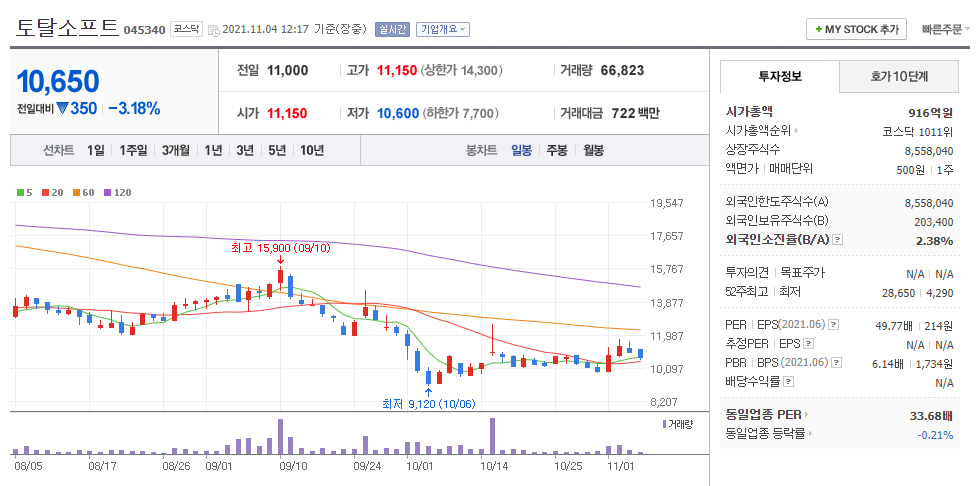Click the -3.18% change value
The image size is (978, 486).
point(134,109)
